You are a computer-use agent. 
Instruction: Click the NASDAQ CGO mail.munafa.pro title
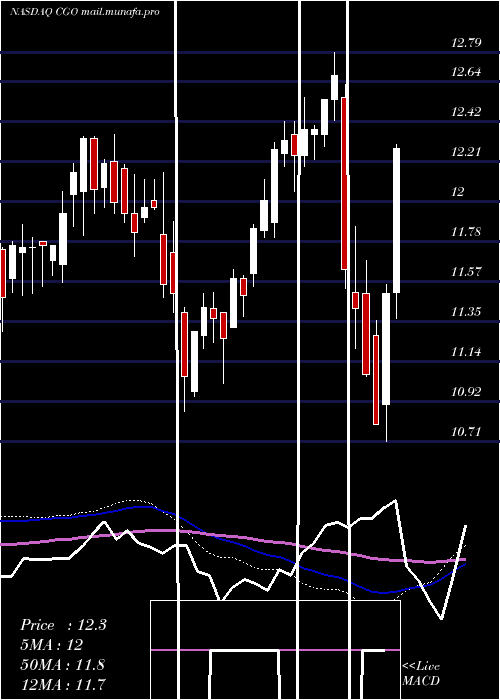click(84, 12)
